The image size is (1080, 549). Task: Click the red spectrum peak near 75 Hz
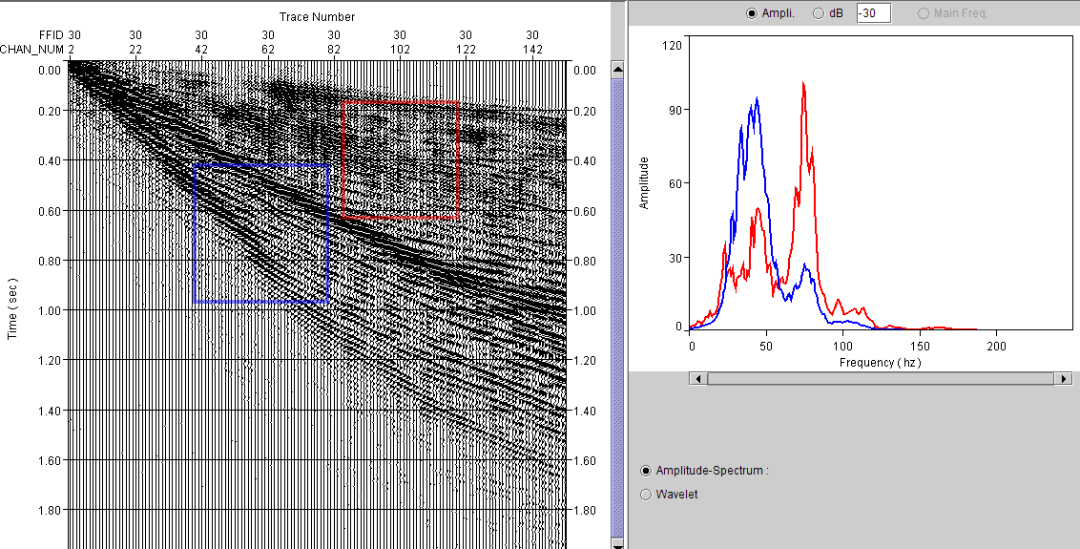pos(803,84)
